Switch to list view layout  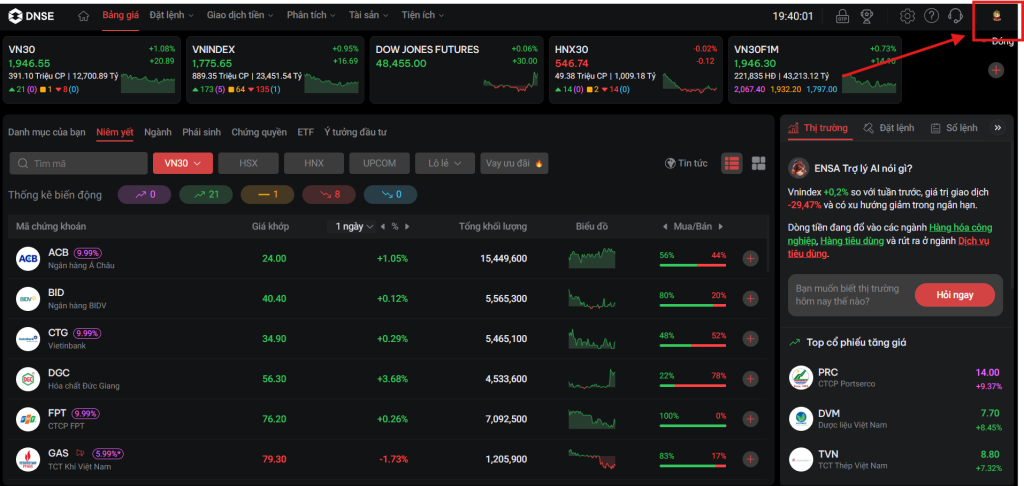point(731,163)
